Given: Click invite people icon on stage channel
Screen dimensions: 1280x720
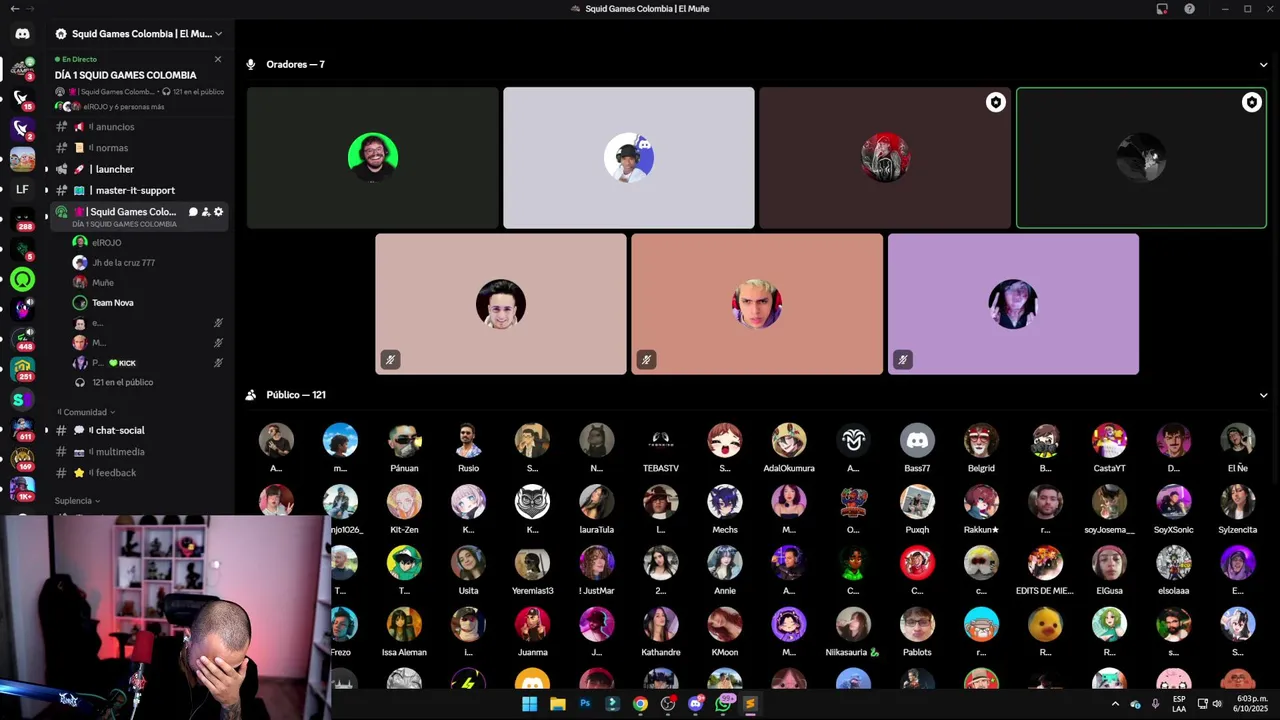Looking at the screenshot, I should point(206,212).
